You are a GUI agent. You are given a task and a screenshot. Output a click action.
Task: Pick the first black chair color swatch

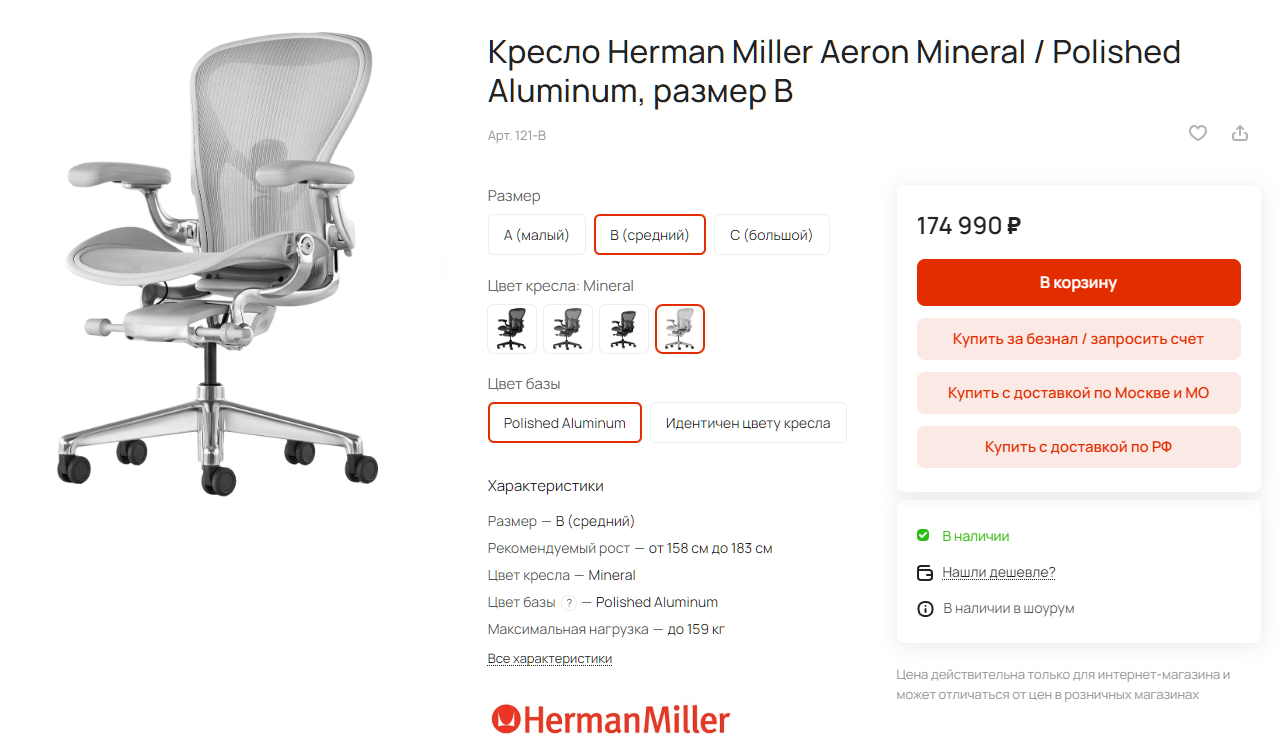512,329
